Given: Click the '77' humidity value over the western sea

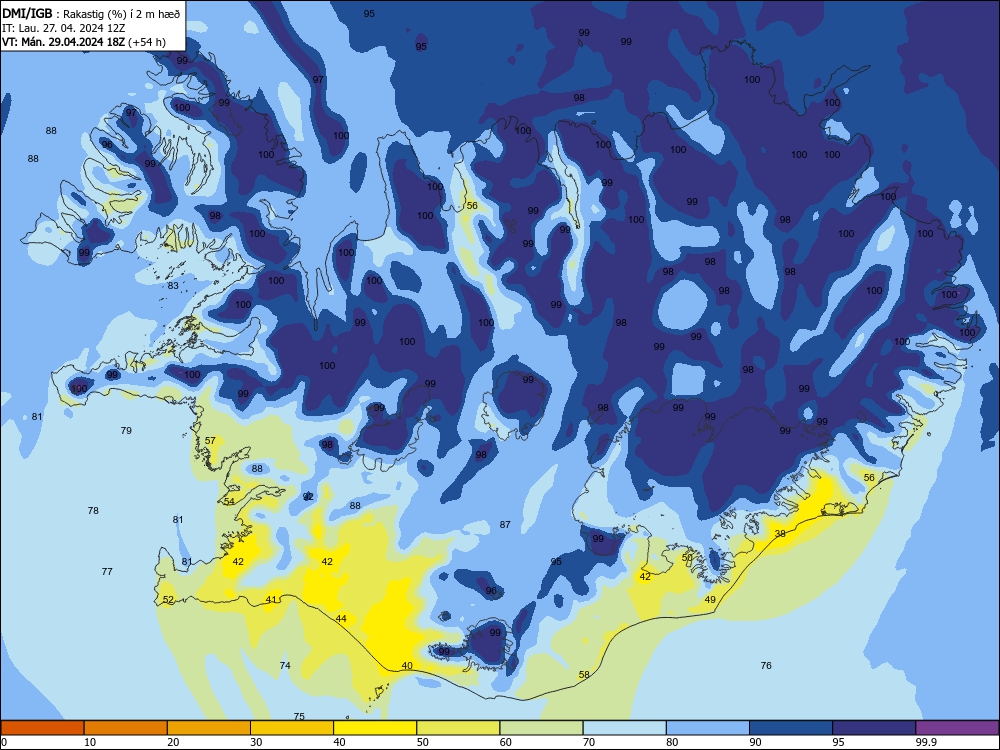Looking at the screenshot, I should (x=107, y=571).
